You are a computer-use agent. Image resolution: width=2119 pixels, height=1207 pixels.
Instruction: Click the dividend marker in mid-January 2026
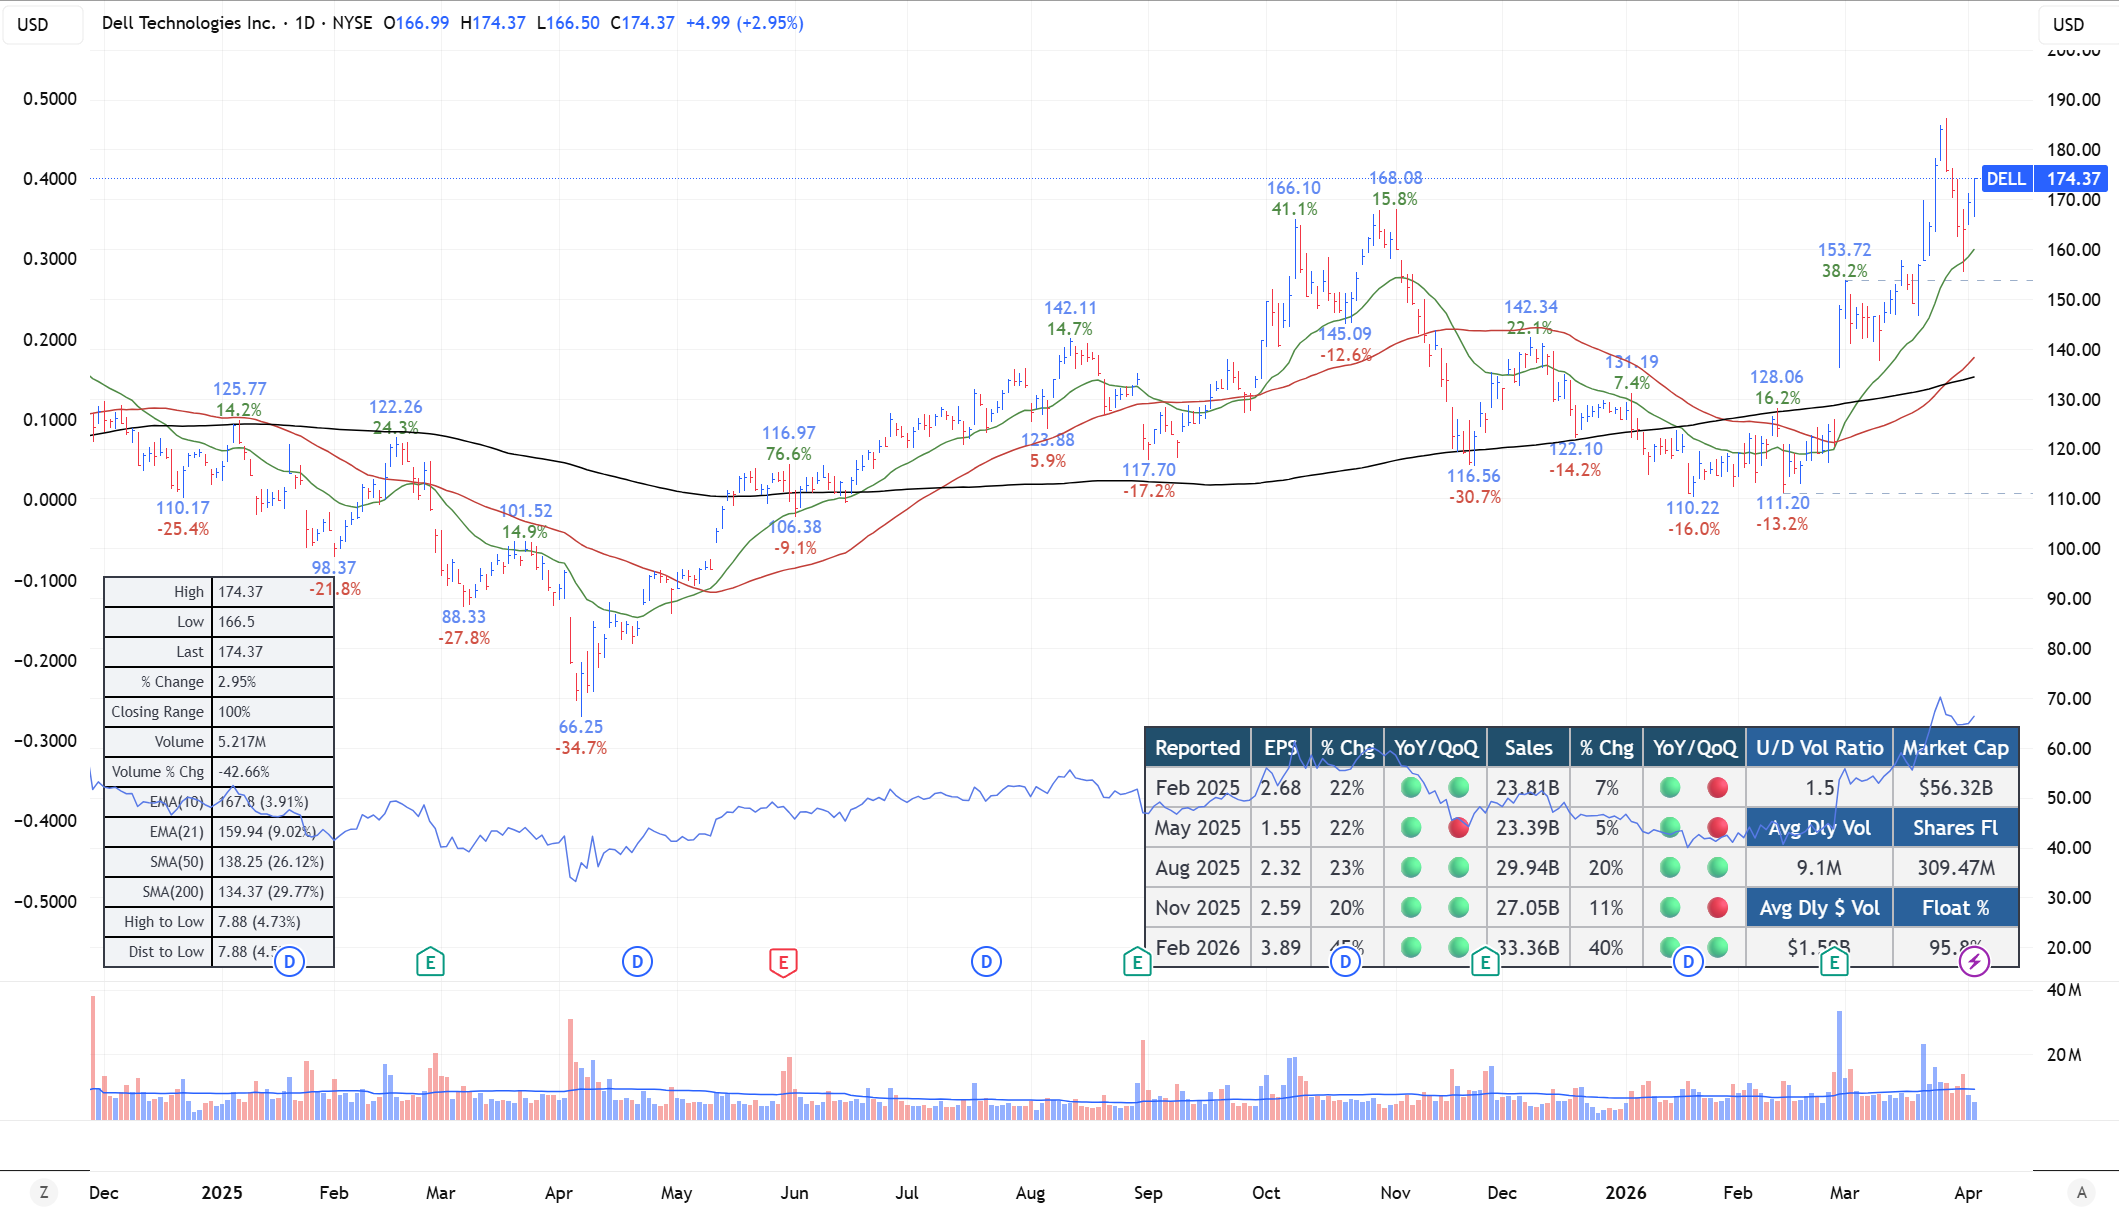pyautogui.click(x=1688, y=962)
